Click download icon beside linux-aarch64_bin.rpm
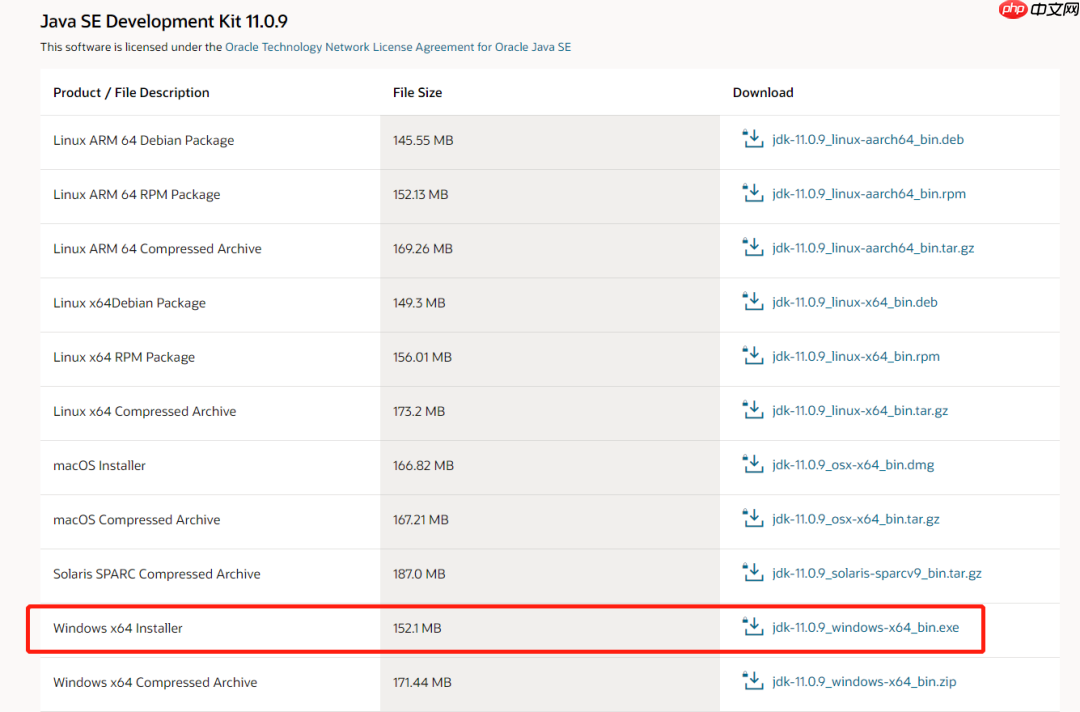Screen dimensions: 1080x712 [752, 193]
